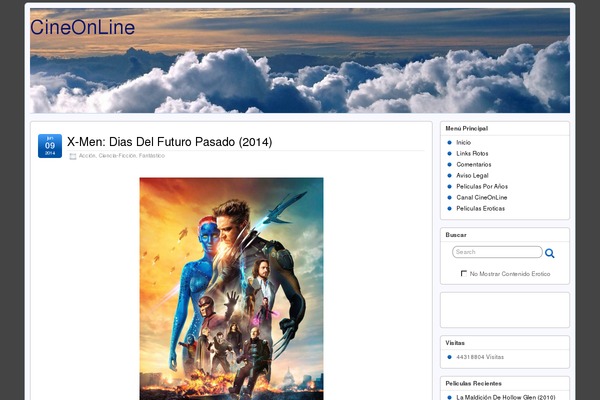Click the Jun 09 2014 date badge
600x400 pixels.
50,146
